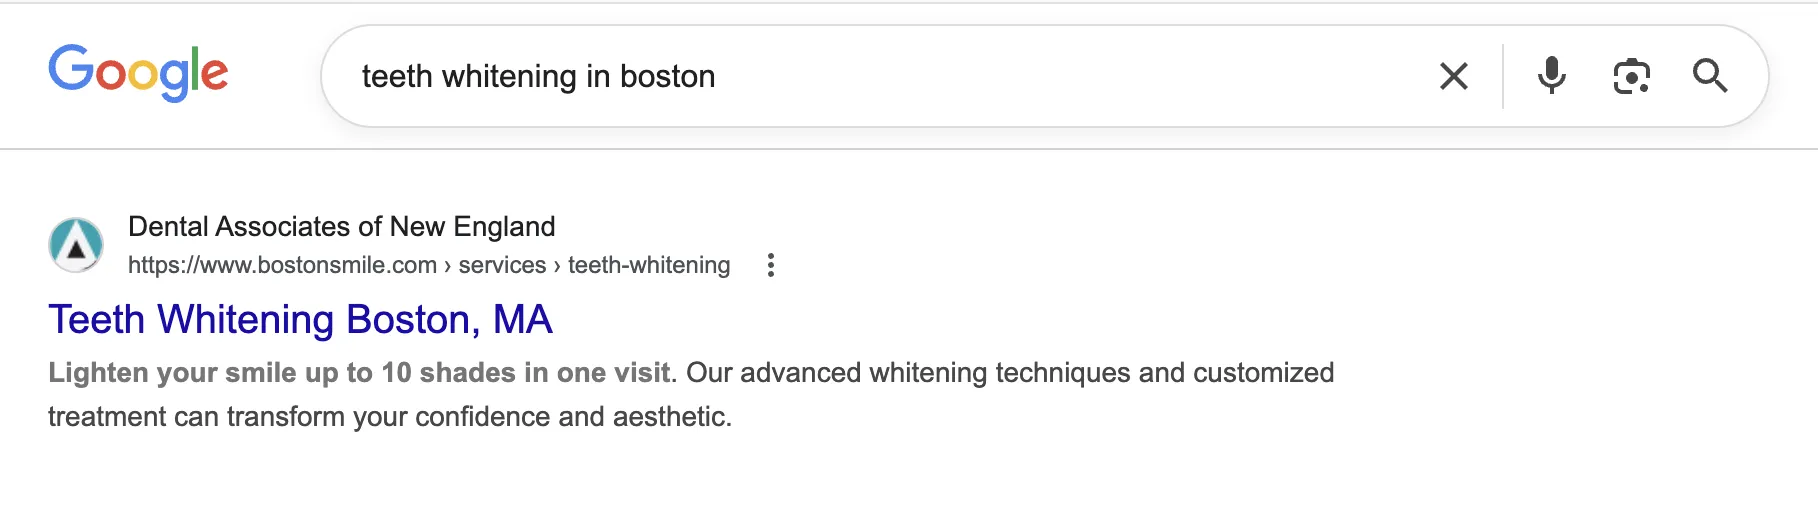Click the bold "Lighten your smile" snippet text

[360, 373]
